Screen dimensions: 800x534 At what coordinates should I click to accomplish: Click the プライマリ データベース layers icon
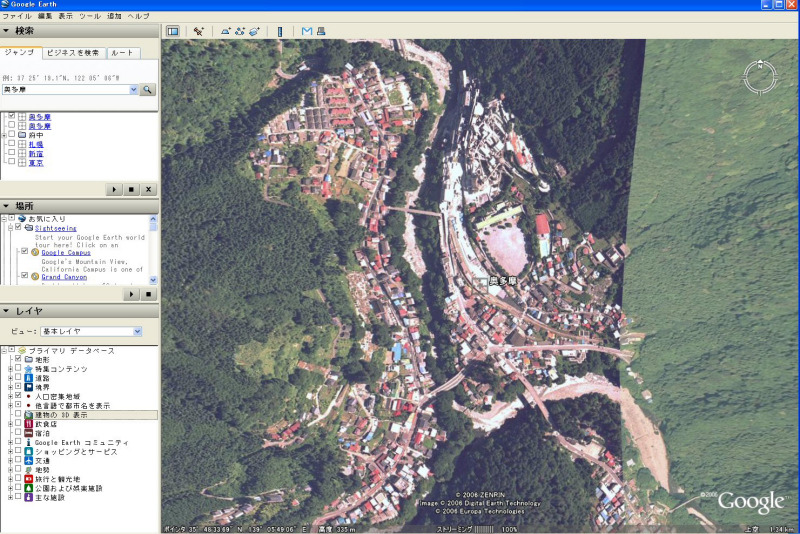coord(22,350)
